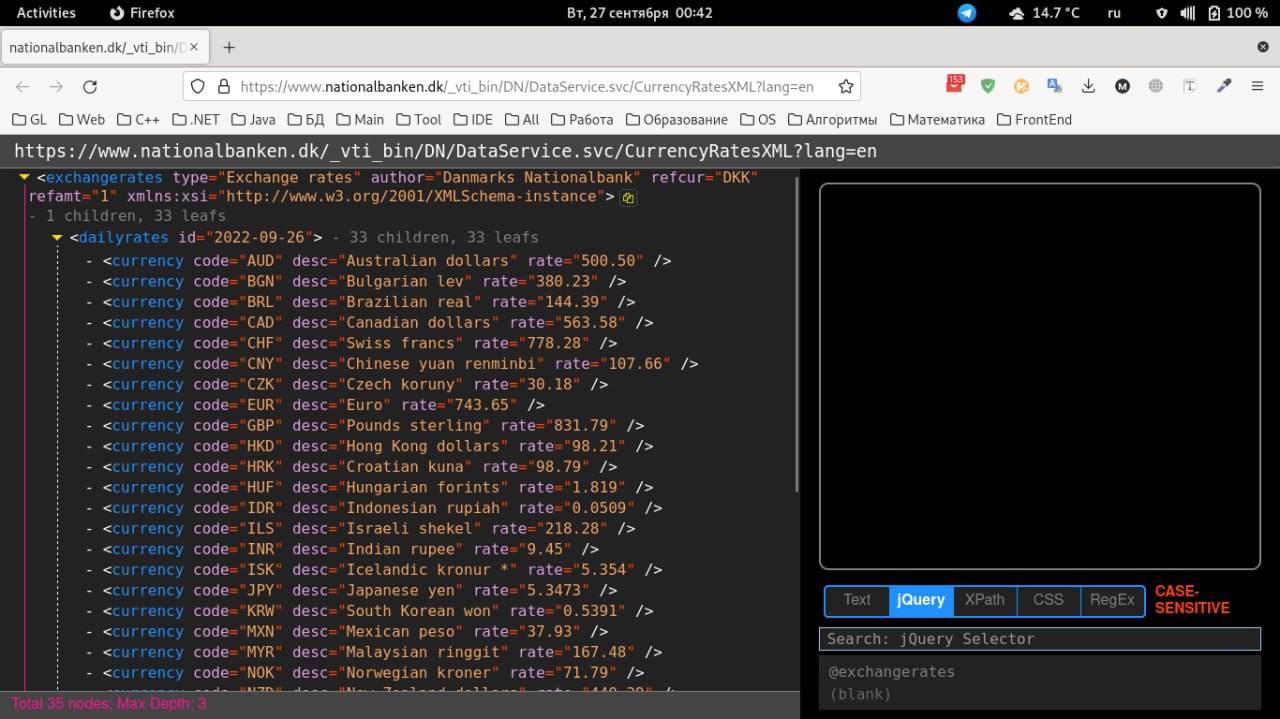This screenshot has height=719, width=1280.
Task: Click the 'Total 35 nodes' status bar text
Action: click(109, 704)
